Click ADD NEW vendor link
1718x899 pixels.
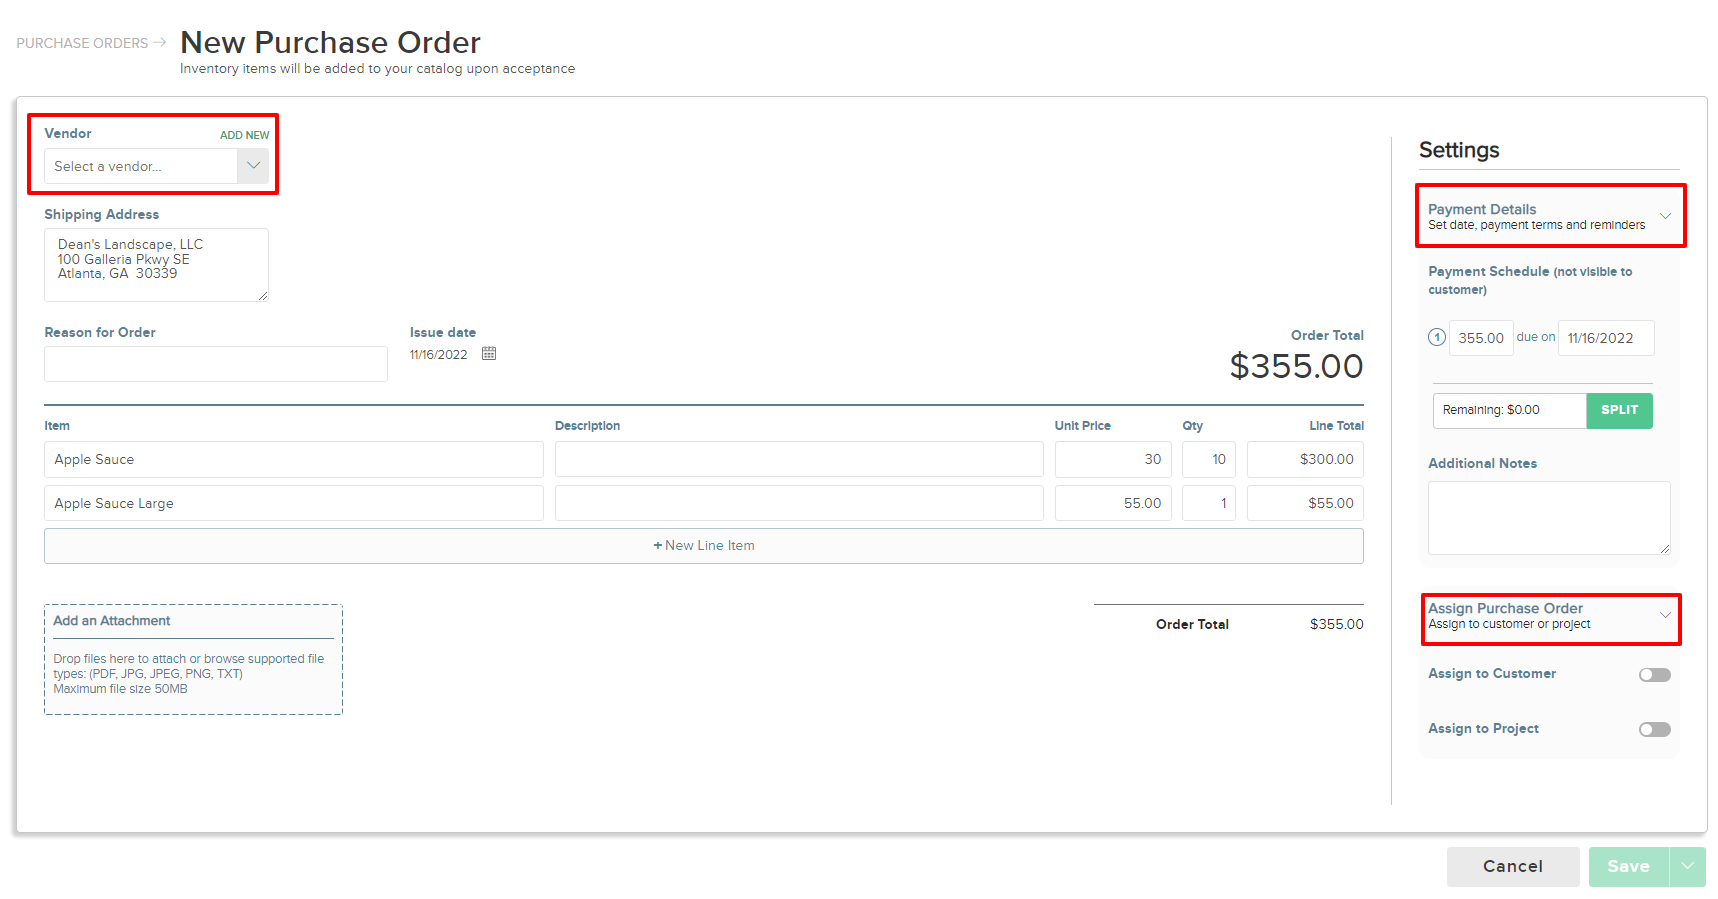244,135
